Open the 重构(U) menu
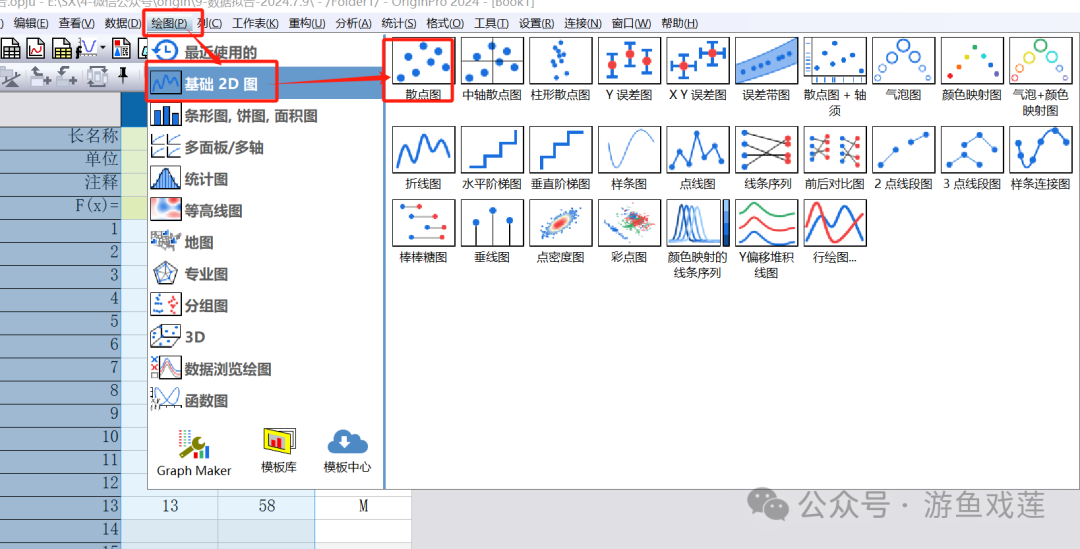This screenshot has height=549, width=1080. coord(307,23)
